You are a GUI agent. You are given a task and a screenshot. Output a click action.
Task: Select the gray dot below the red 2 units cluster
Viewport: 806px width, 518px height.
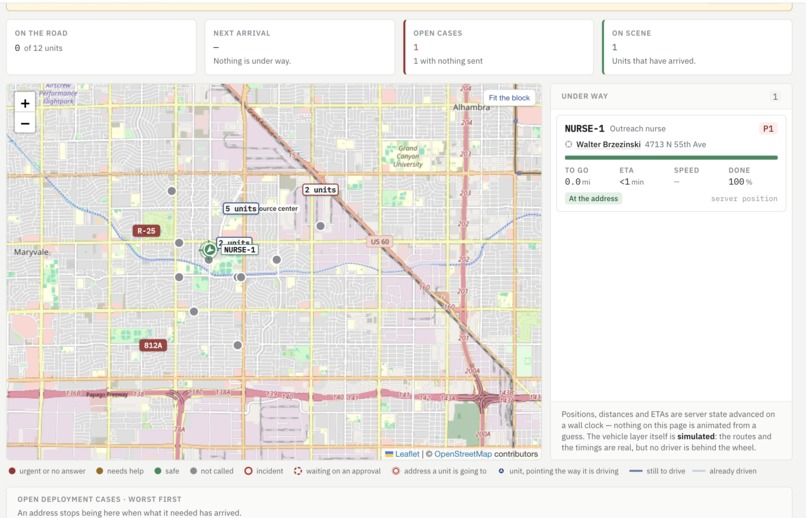point(320,226)
